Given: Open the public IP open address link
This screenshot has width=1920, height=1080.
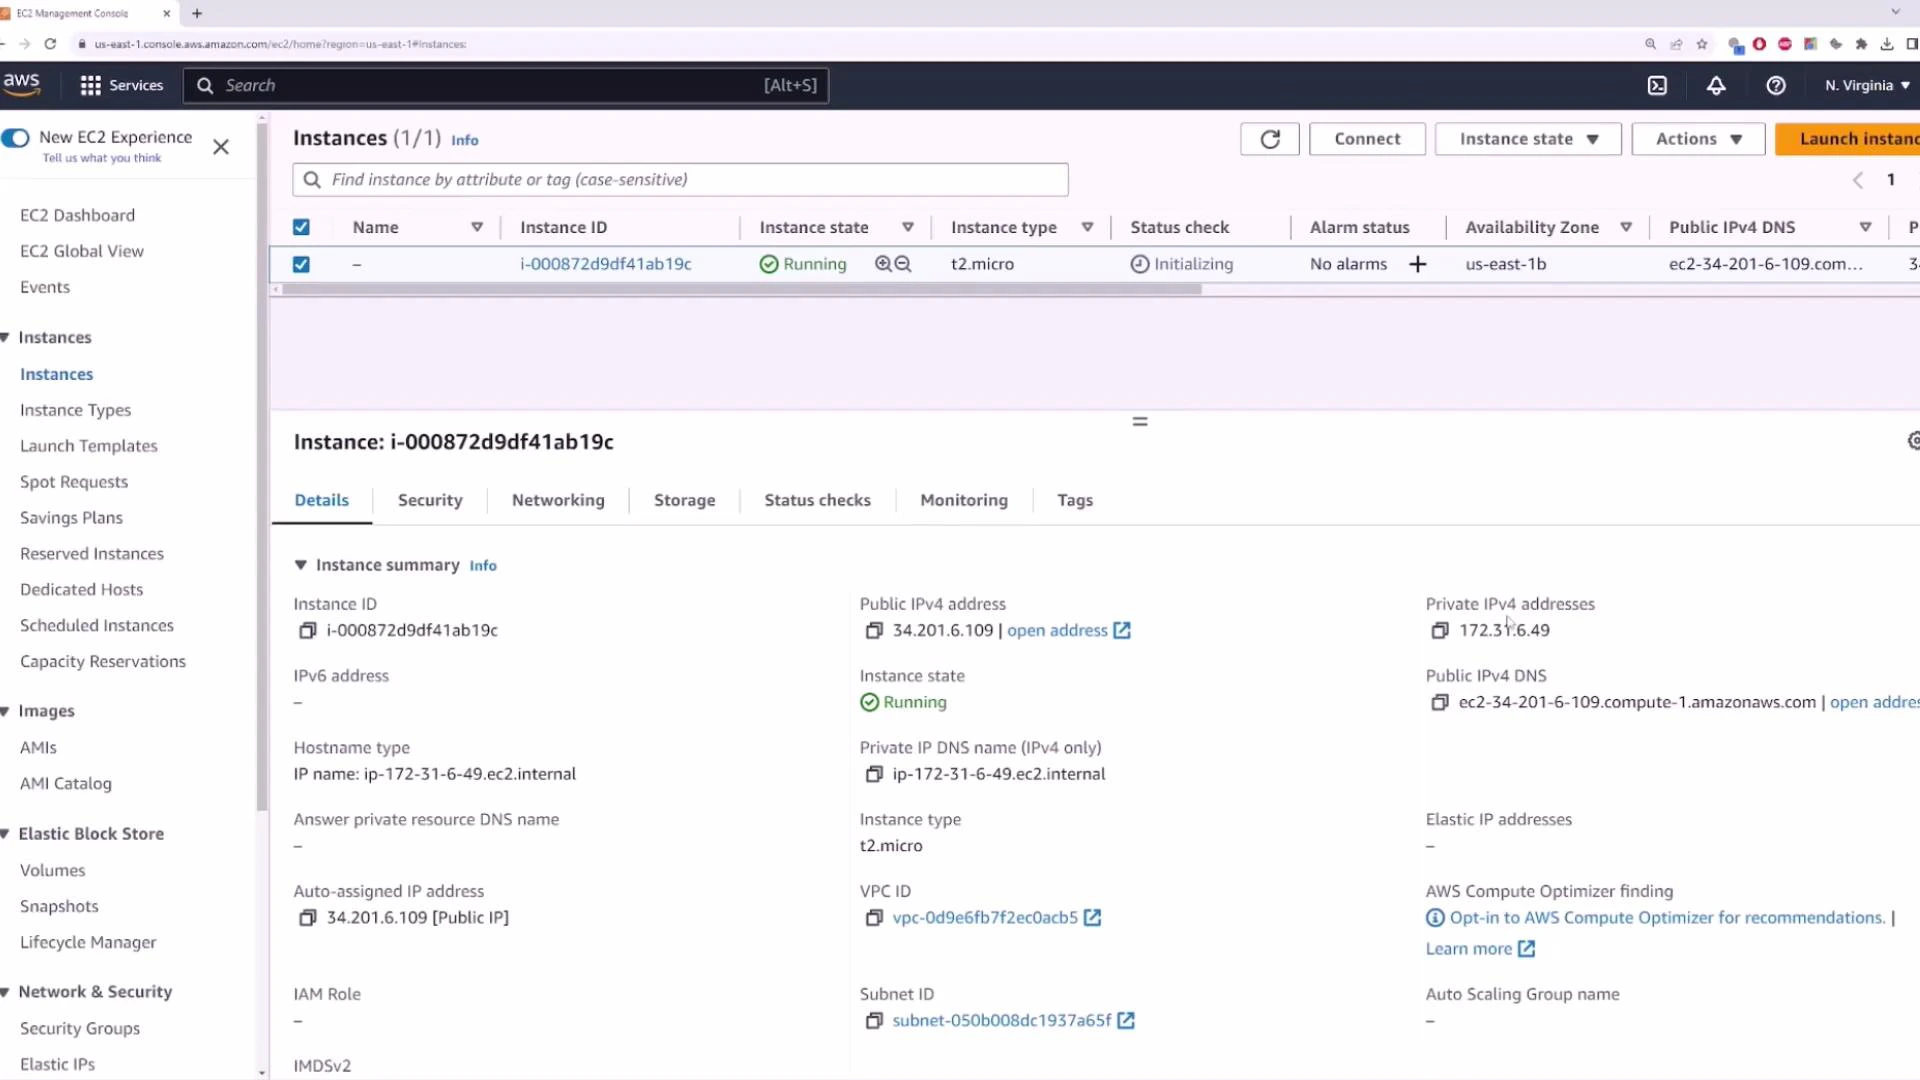Looking at the screenshot, I should click(x=1057, y=630).
